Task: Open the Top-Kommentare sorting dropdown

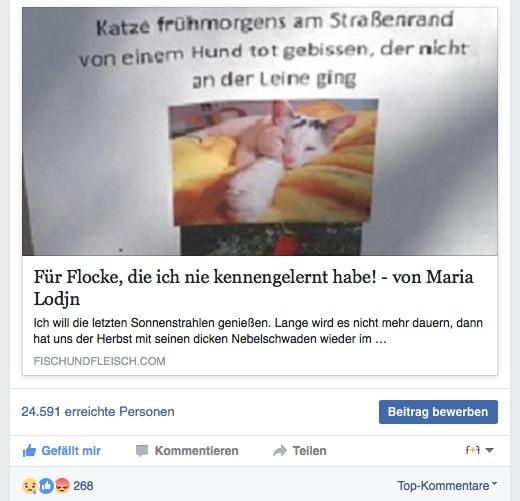Action: pos(447,486)
